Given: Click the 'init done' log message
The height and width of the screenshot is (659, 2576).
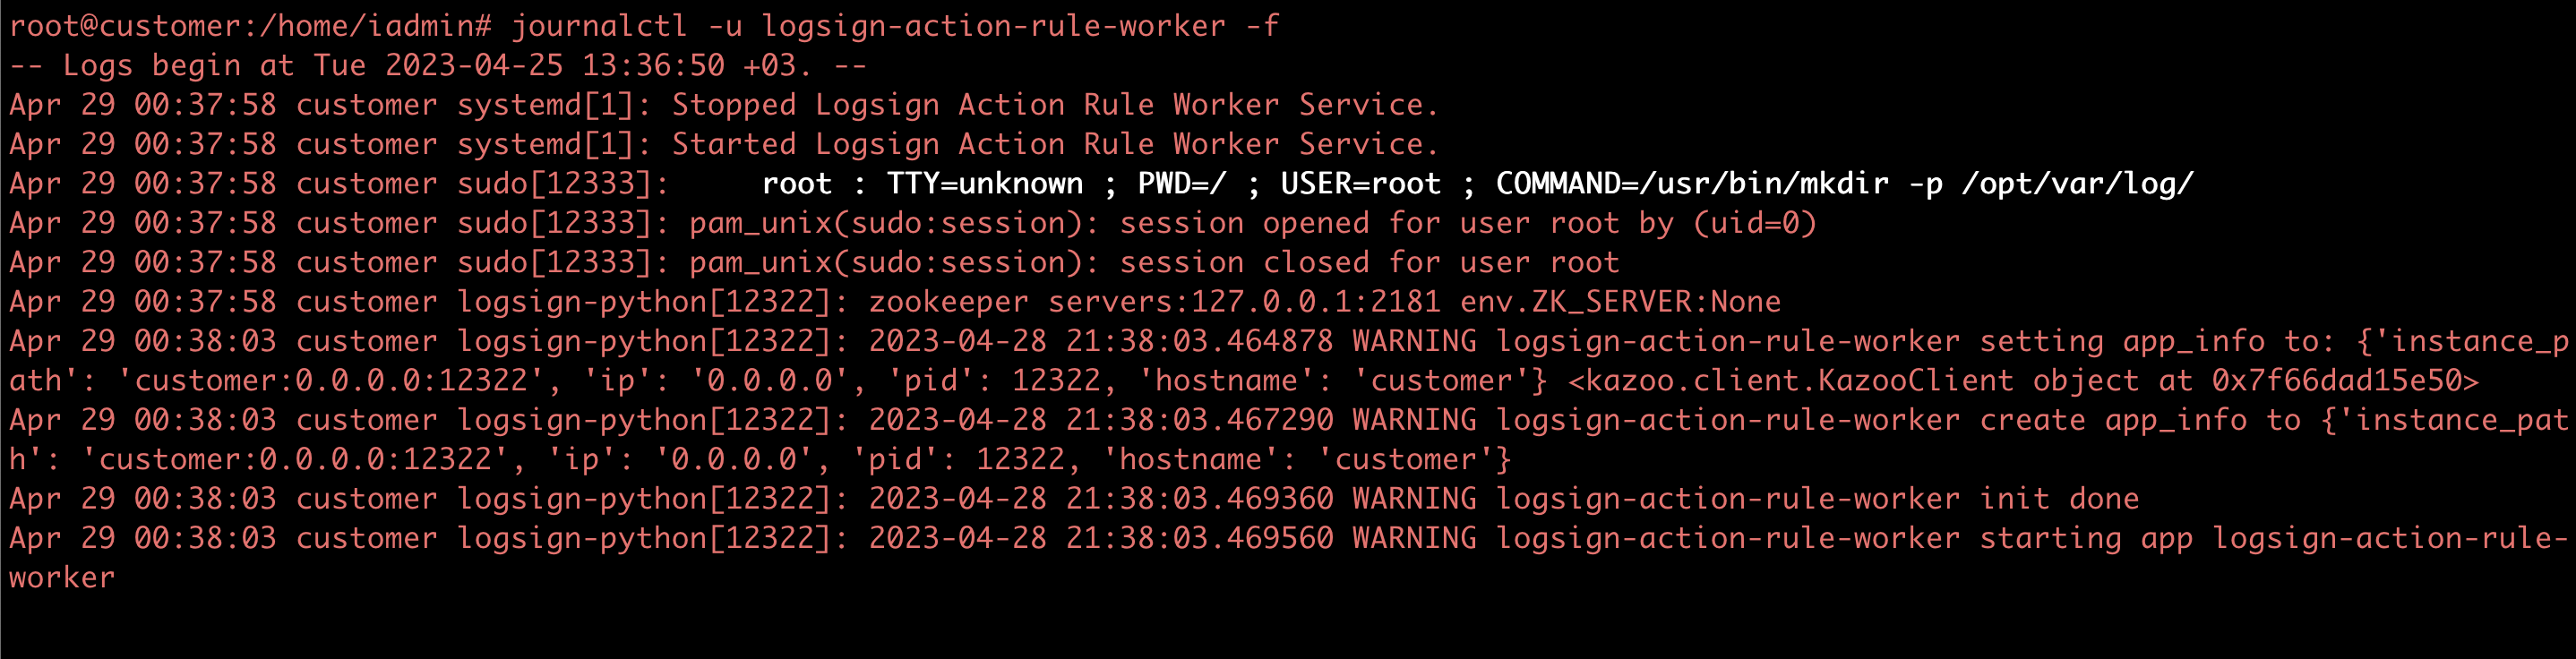Looking at the screenshot, I should [2059, 499].
